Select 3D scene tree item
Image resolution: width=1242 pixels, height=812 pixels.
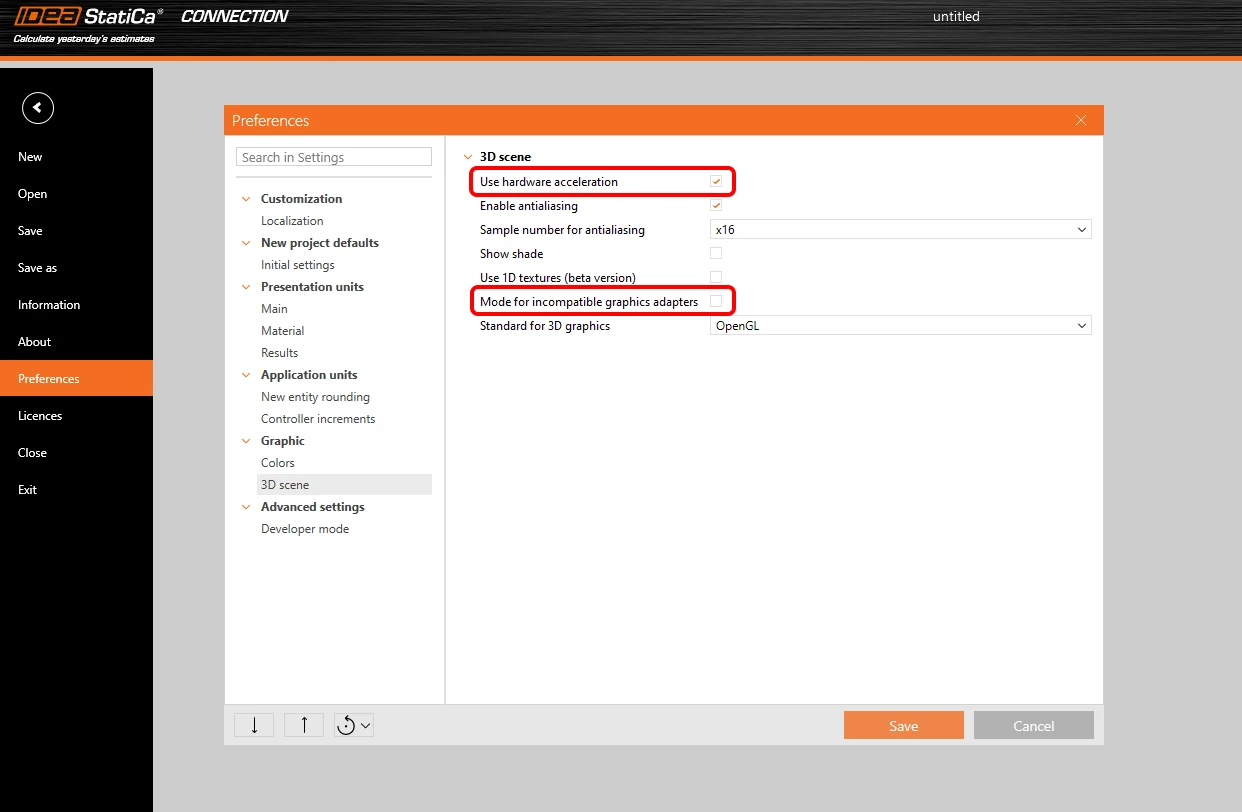click(x=344, y=485)
